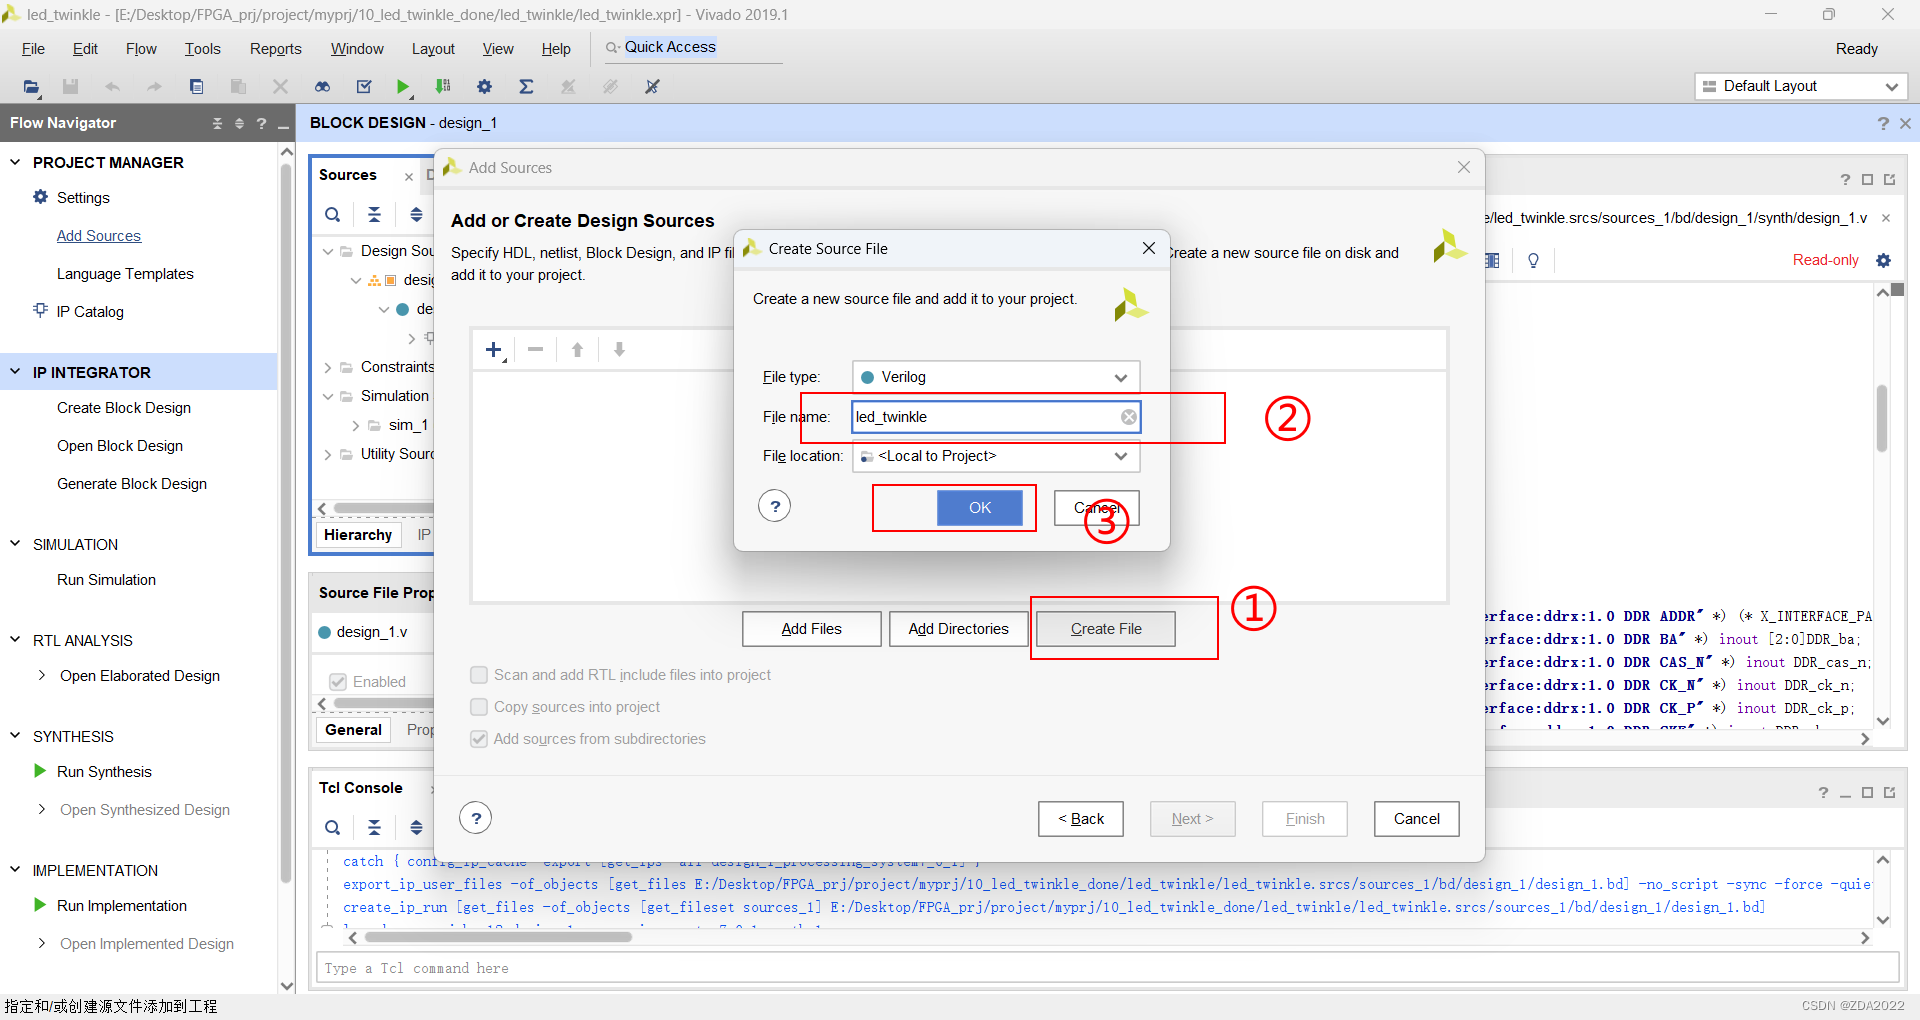This screenshot has width=1920, height=1020.
Task: Toggle Add sources from subdirectories checkbox
Action: (479, 739)
